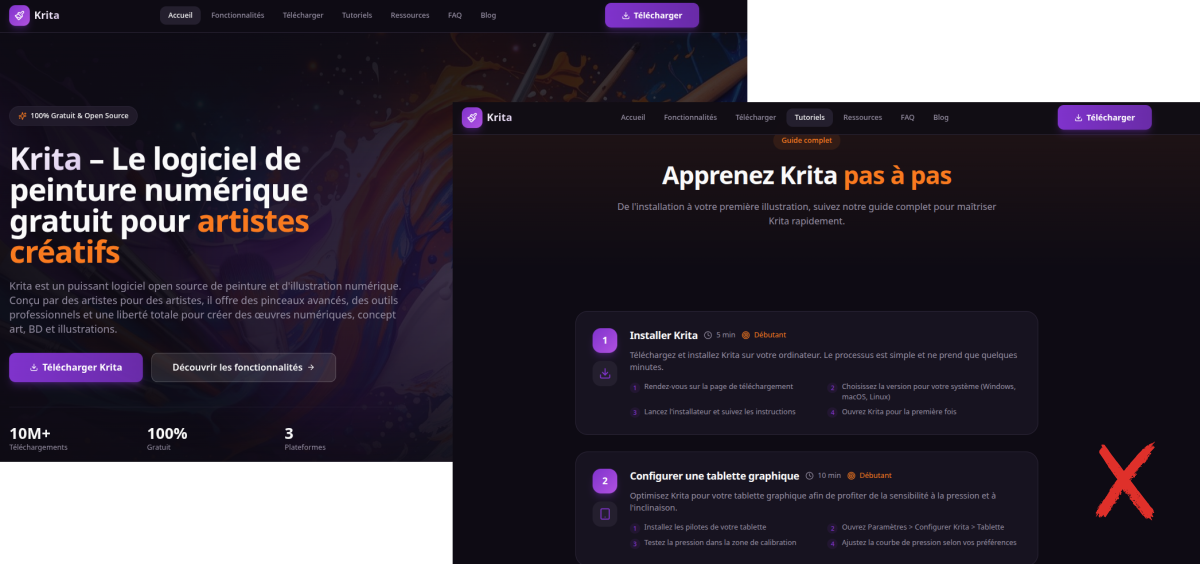1200x564 pixels.
Task: Click the '10 min' duration label
Action: (829, 476)
